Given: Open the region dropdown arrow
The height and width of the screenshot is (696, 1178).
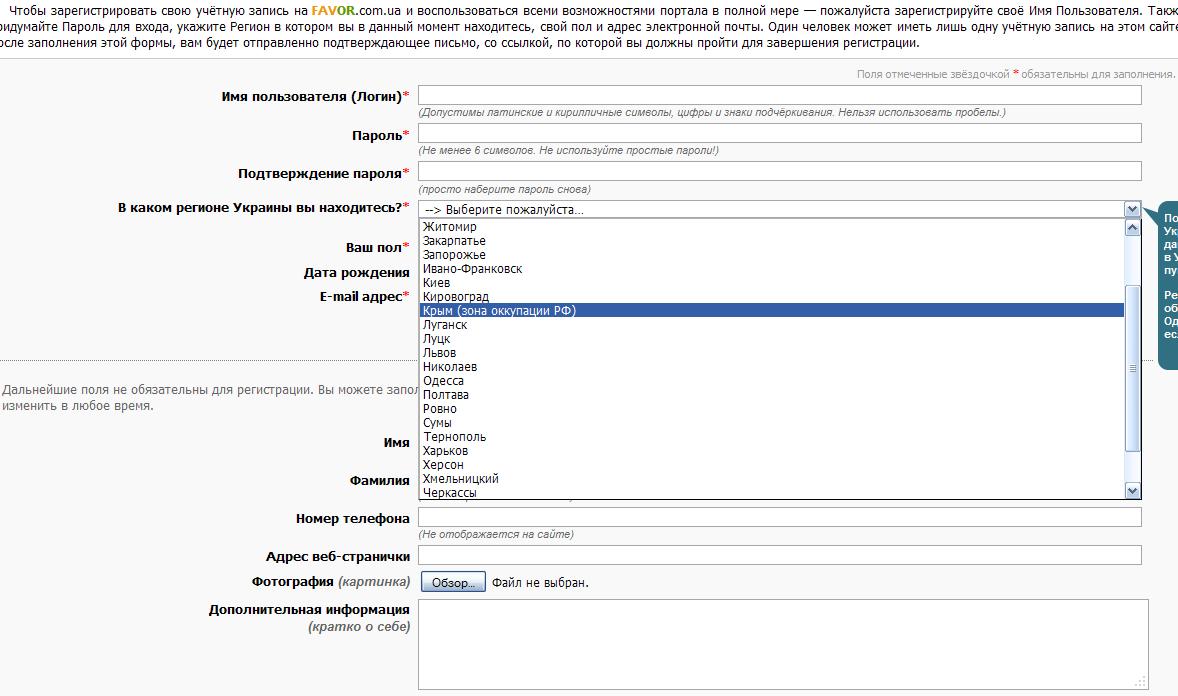Looking at the screenshot, I should pos(1132,209).
